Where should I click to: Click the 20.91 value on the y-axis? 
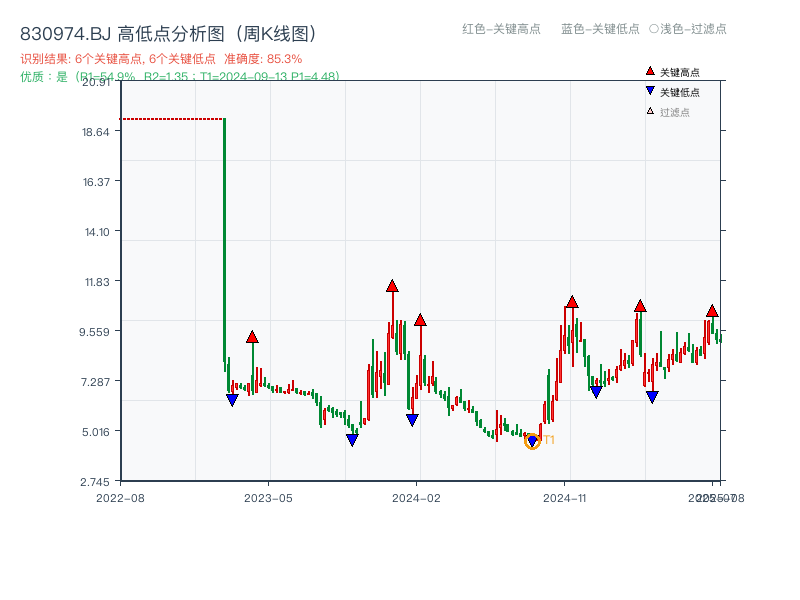pos(97,85)
